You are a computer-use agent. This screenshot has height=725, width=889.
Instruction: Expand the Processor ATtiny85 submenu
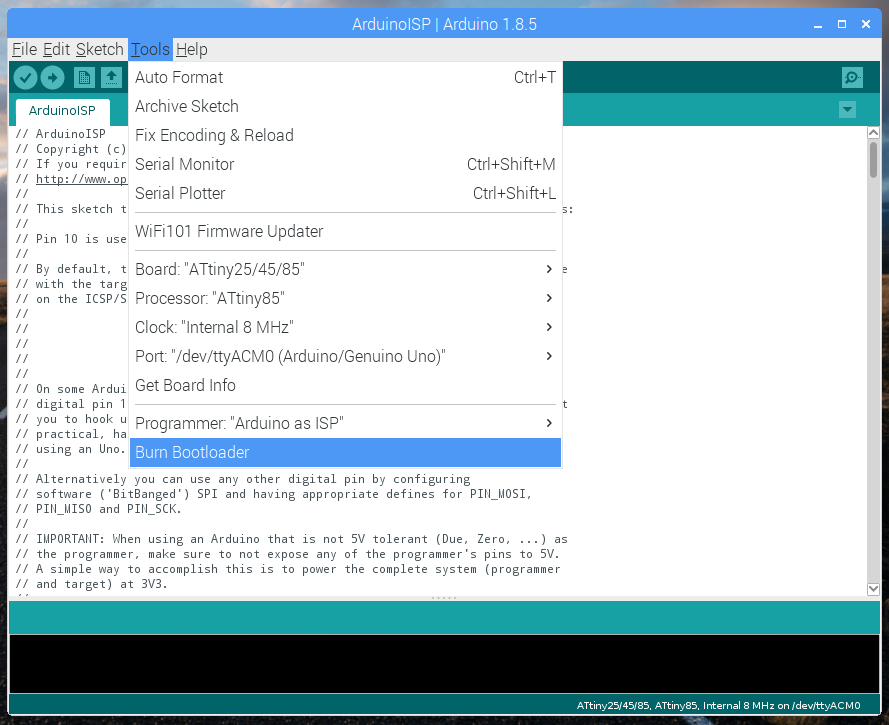coord(345,298)
